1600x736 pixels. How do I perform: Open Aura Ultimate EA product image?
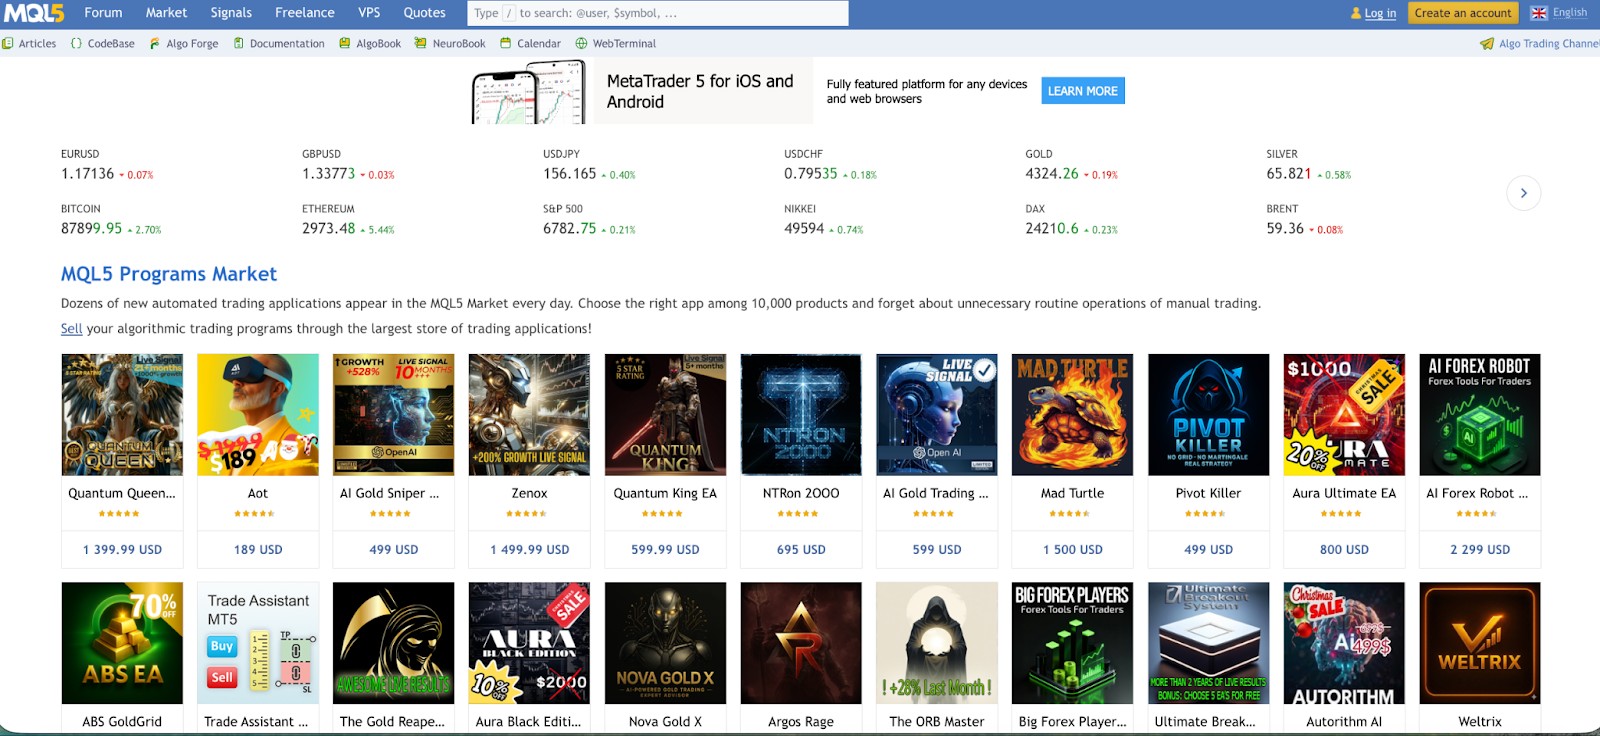pyautogui.click(x=1344, y=414)
